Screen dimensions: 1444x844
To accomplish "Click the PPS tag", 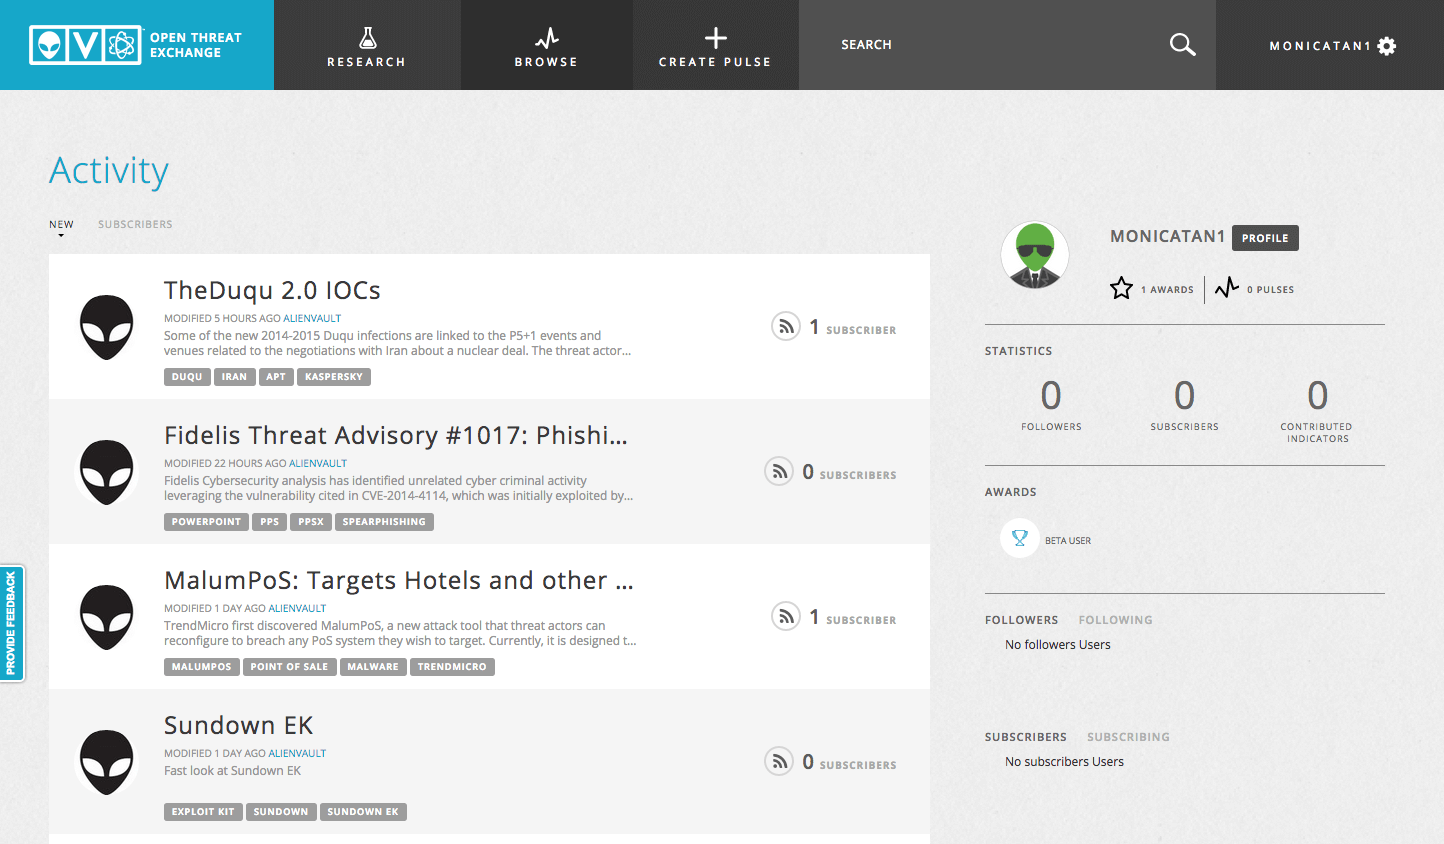I will click(x=270, y=522).
